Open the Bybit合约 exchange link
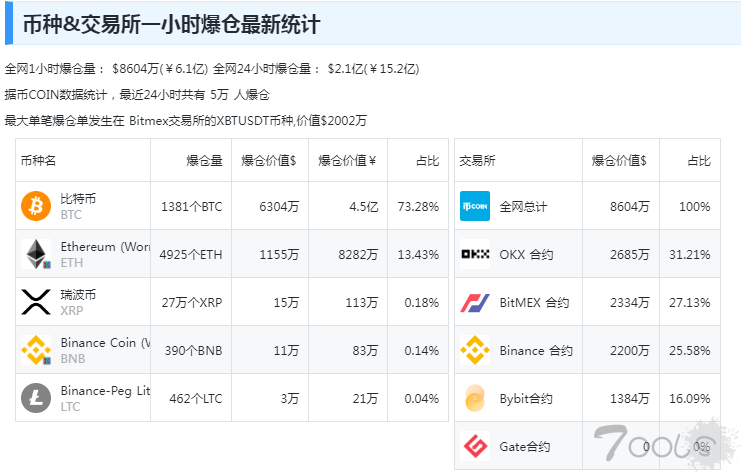 pyautogui.click(x=526, y=399)
